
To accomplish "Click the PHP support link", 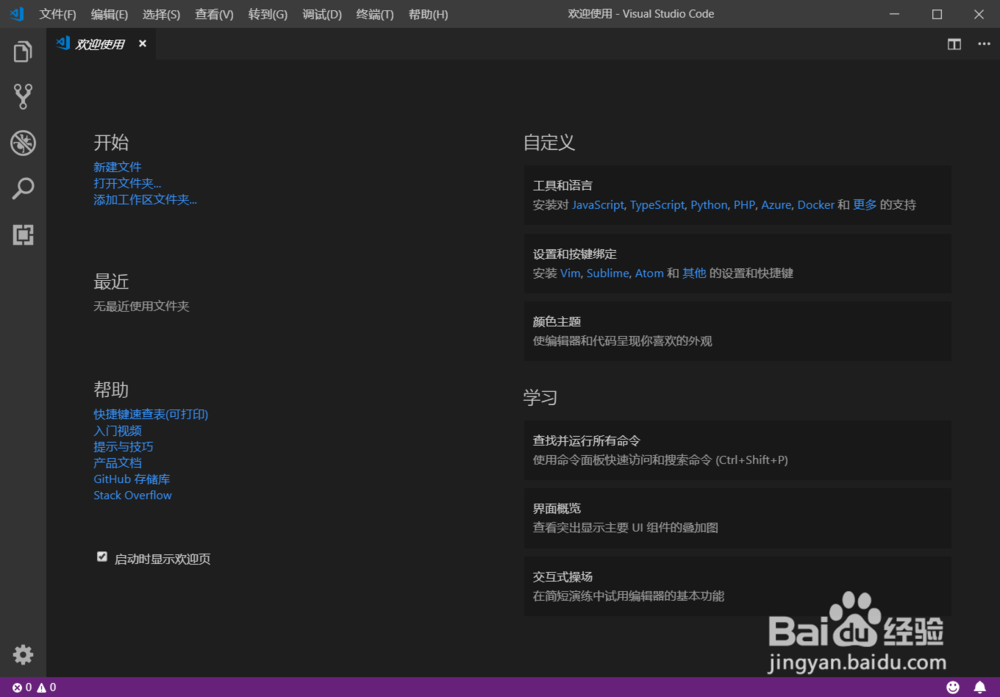I will 744,205.
